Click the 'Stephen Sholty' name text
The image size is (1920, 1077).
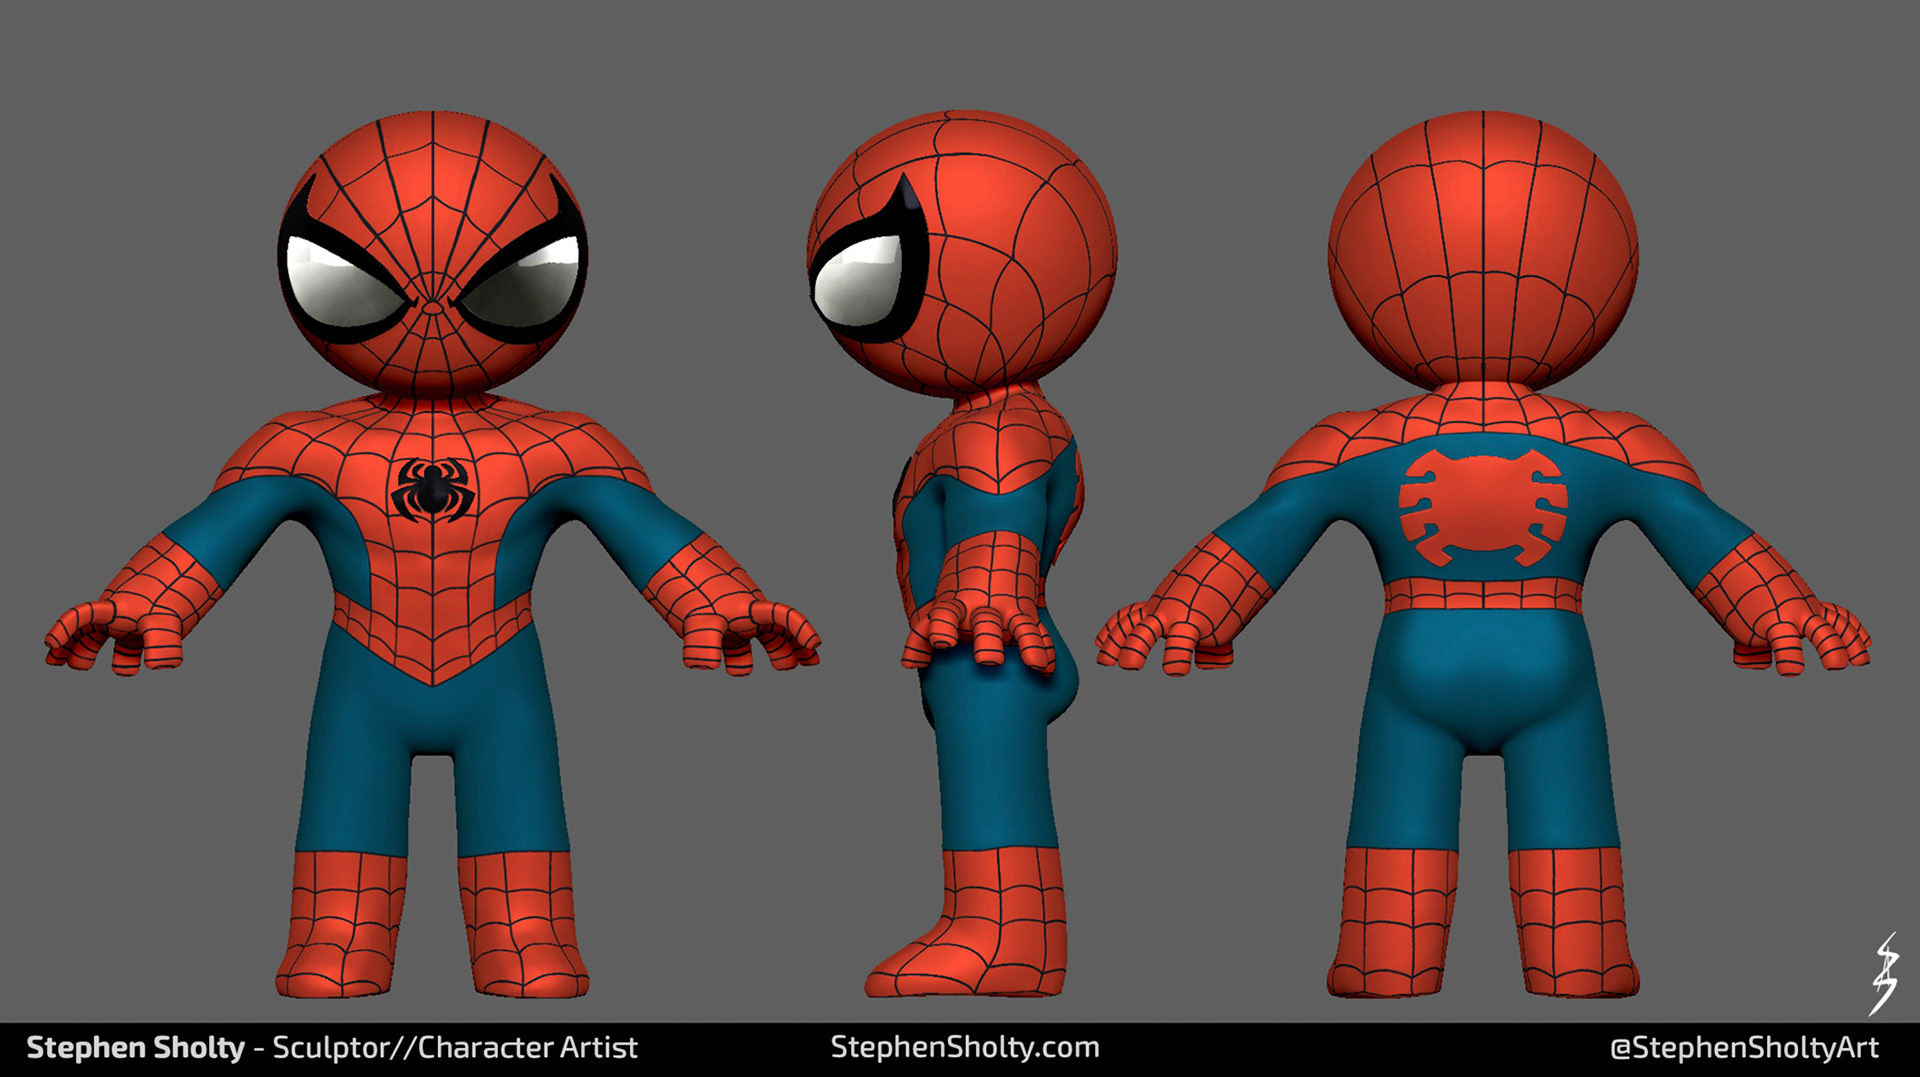pos(135,1048)
